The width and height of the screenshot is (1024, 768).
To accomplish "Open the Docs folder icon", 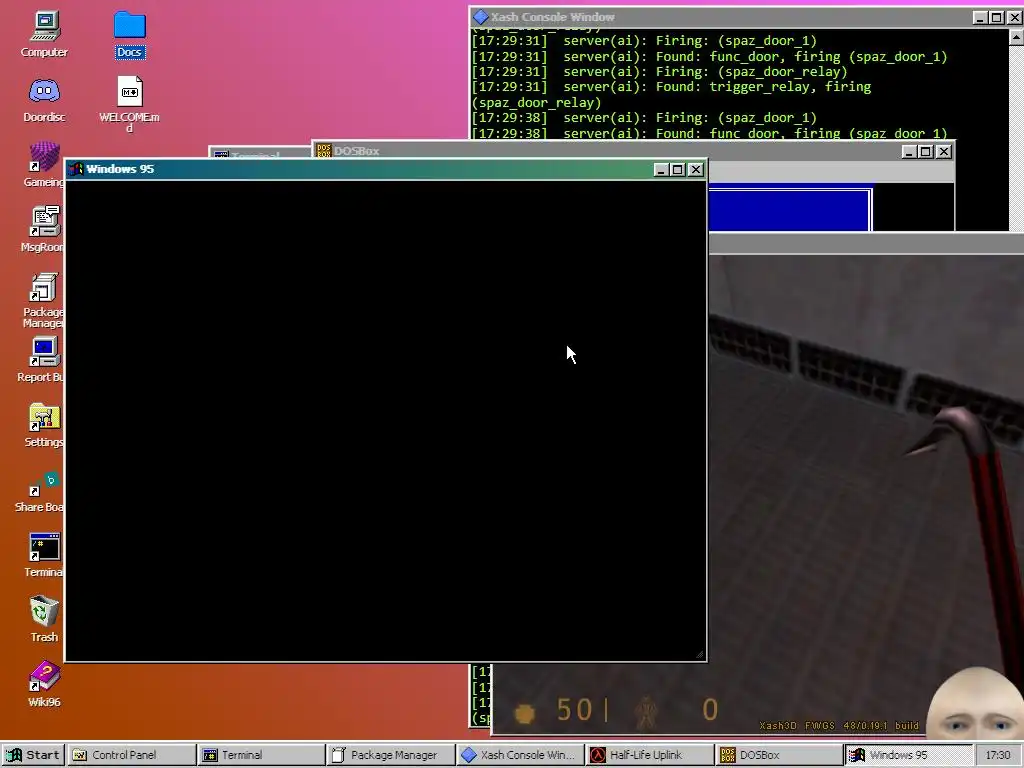I will click(129, 35).
